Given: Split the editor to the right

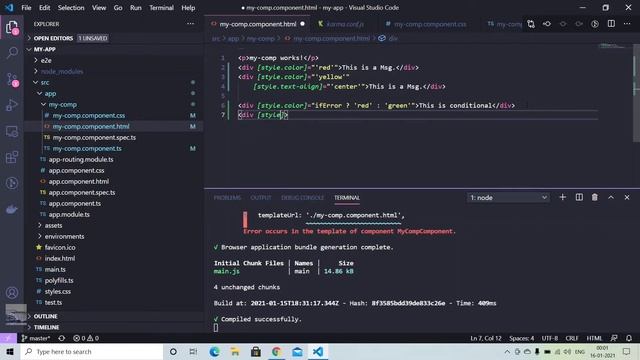Looking at the screenshot, I should [611, 24].
